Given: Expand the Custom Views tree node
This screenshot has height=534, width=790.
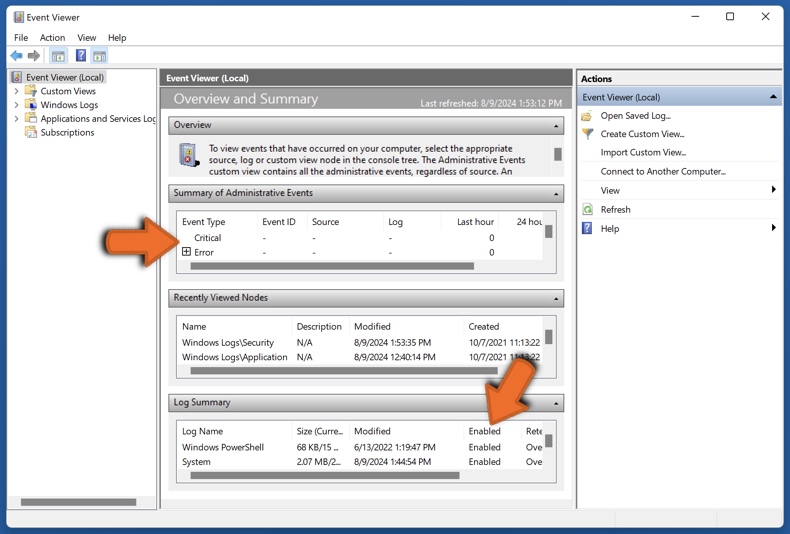Looking at the screenshot, I should [16, 91].
